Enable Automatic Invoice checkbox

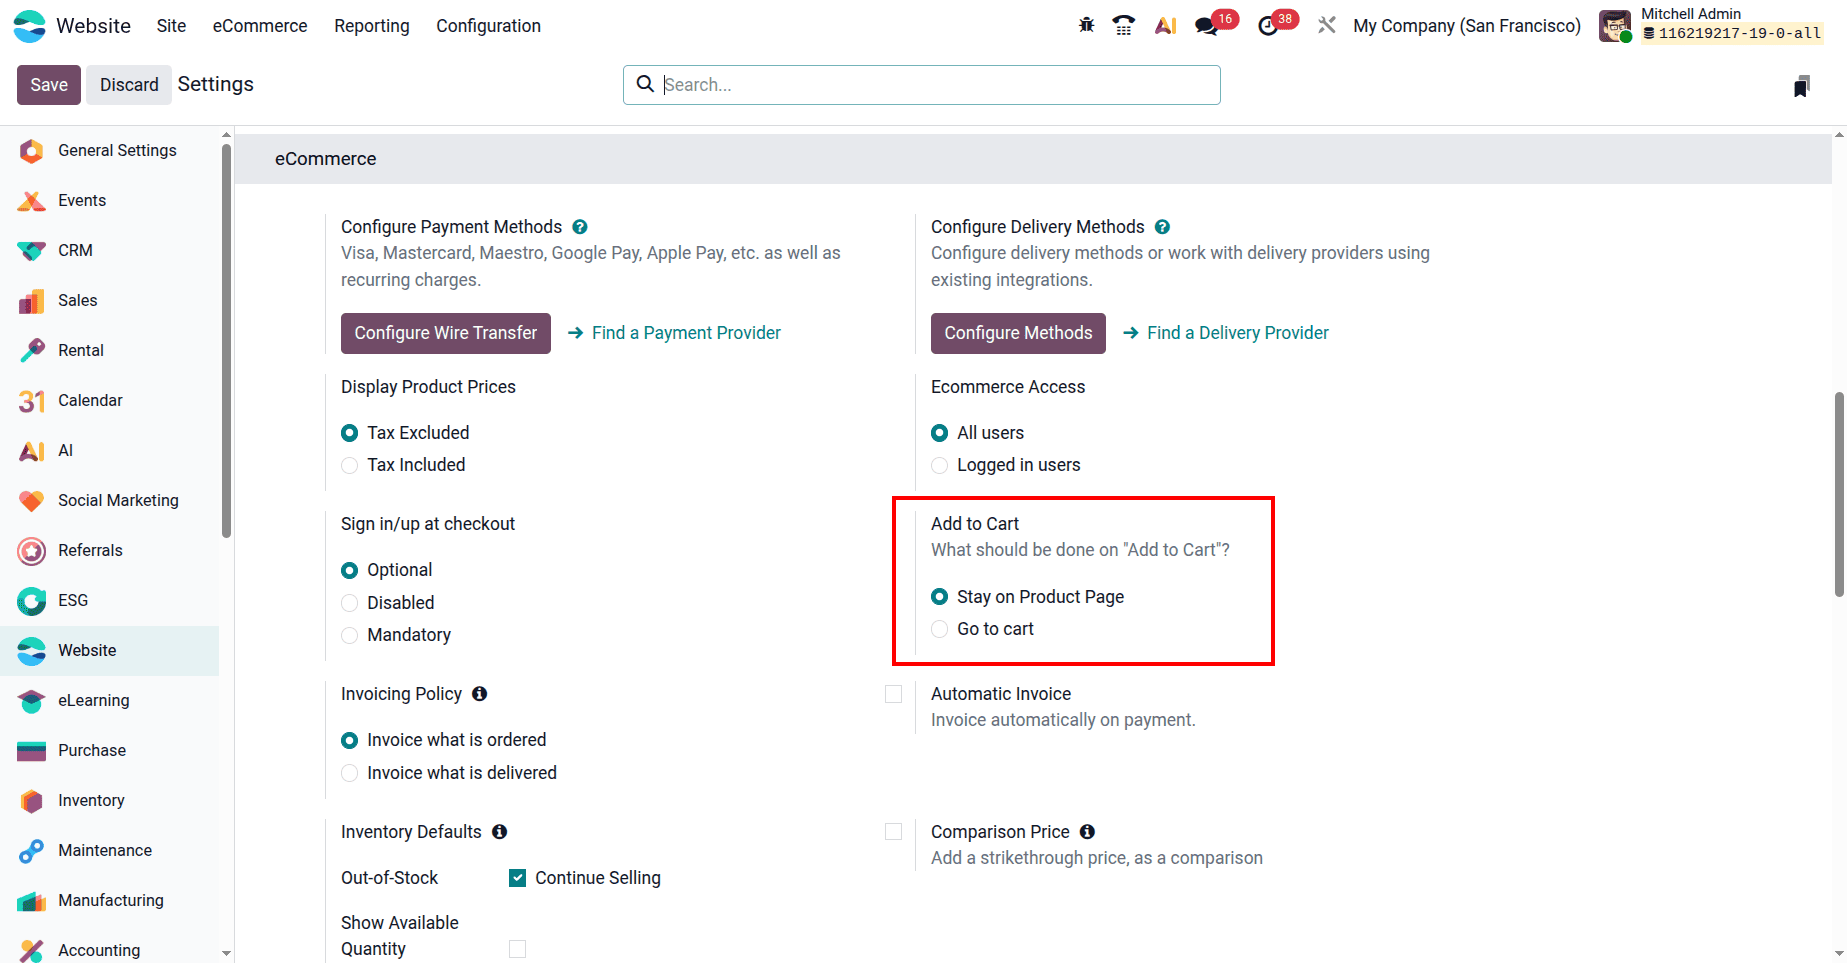tap(894, 694)
